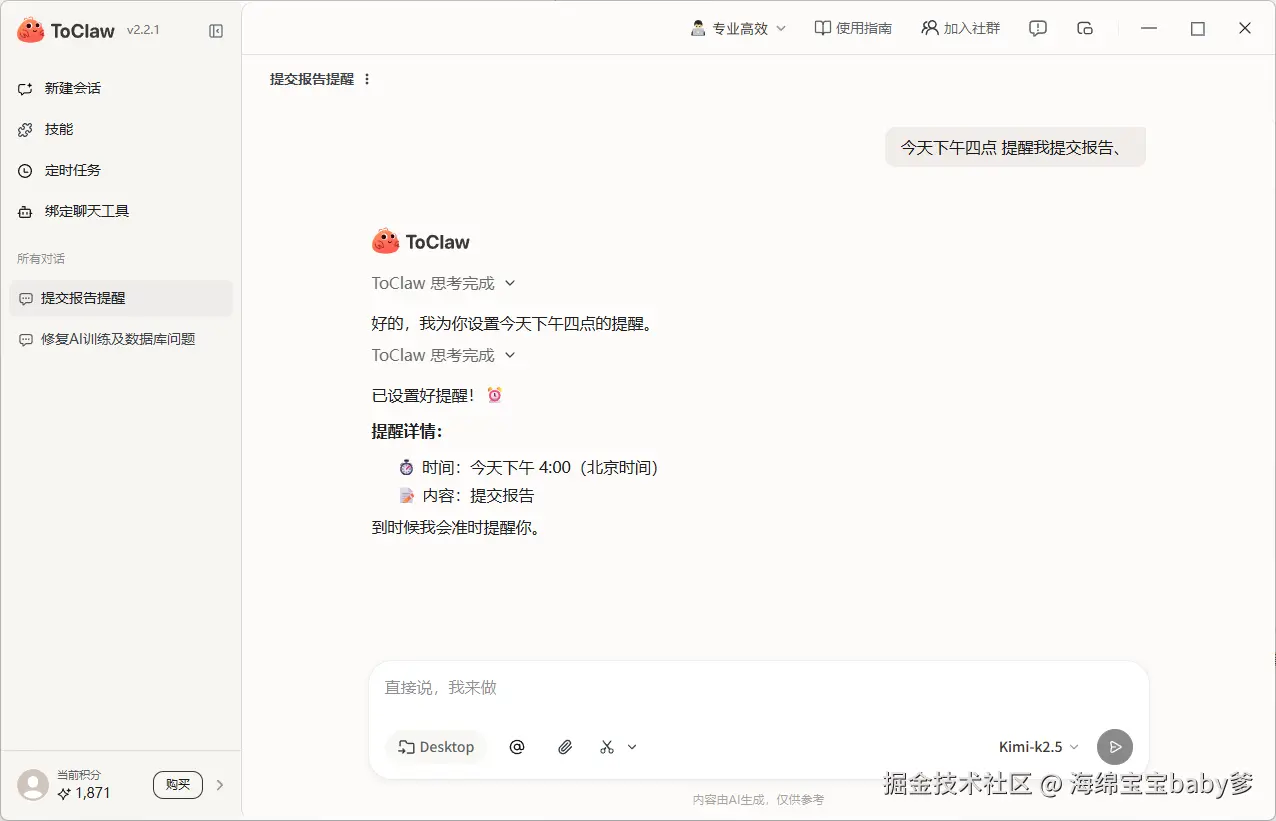Collapse the sidebar panel icon

point(216,31)
